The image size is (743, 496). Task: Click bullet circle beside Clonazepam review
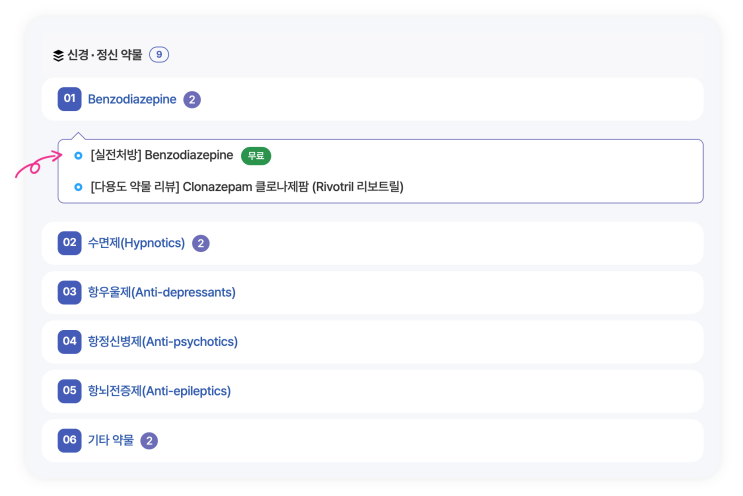78,187
